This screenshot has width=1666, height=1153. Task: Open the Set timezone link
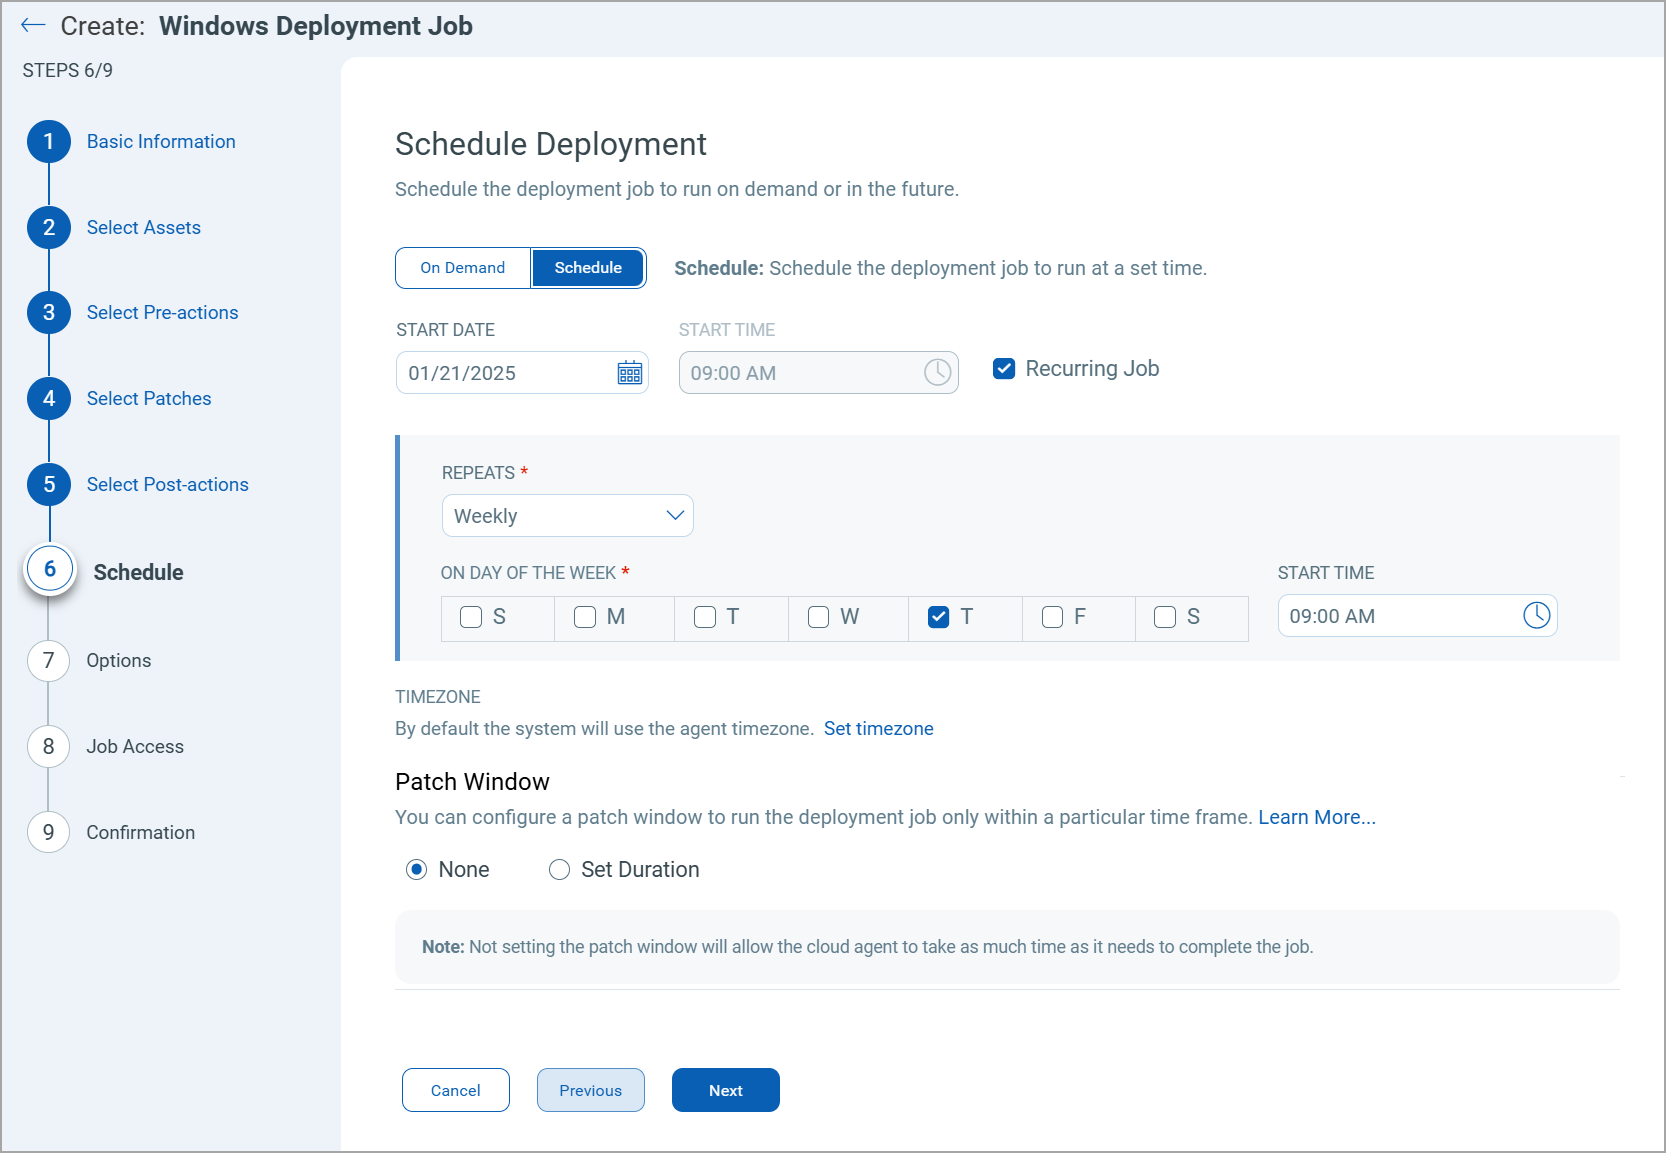coord(878,729)
